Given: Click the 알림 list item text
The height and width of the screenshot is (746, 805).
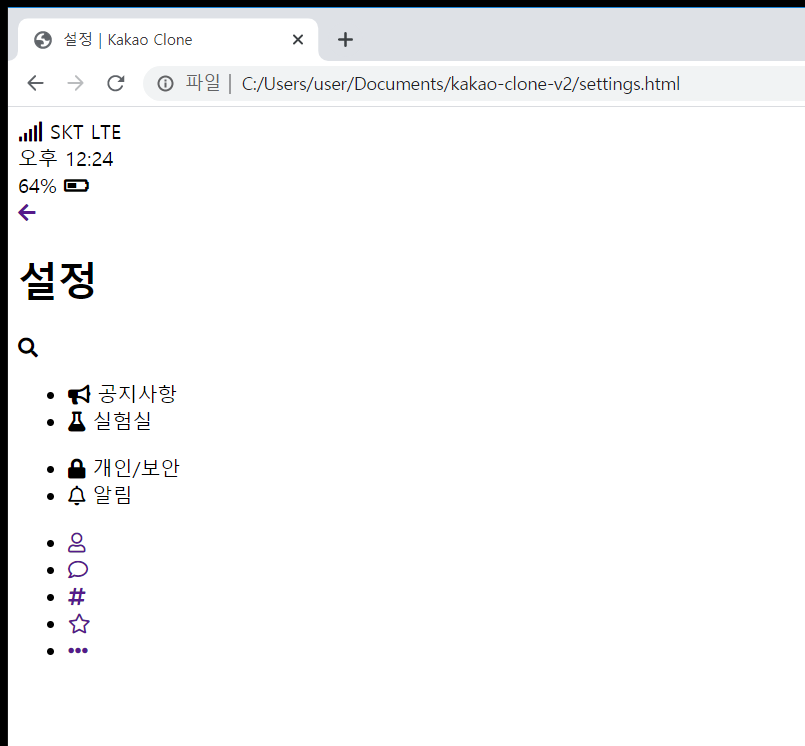Looking at the screenshot, I should click(x=112, y=495).
